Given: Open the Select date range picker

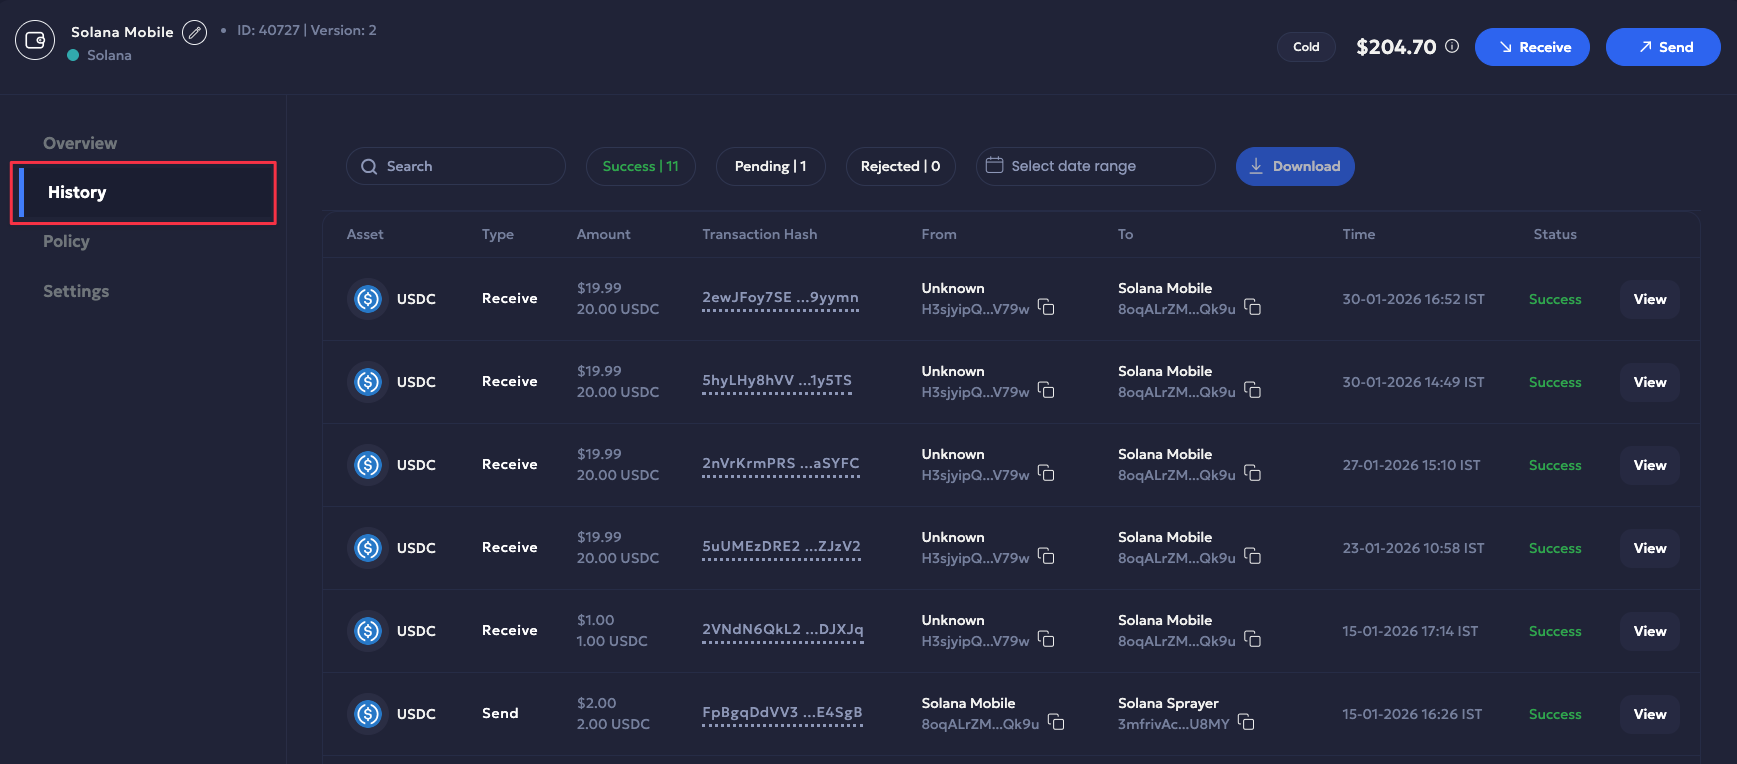Looking at the screenshot, I should 1096,166.
